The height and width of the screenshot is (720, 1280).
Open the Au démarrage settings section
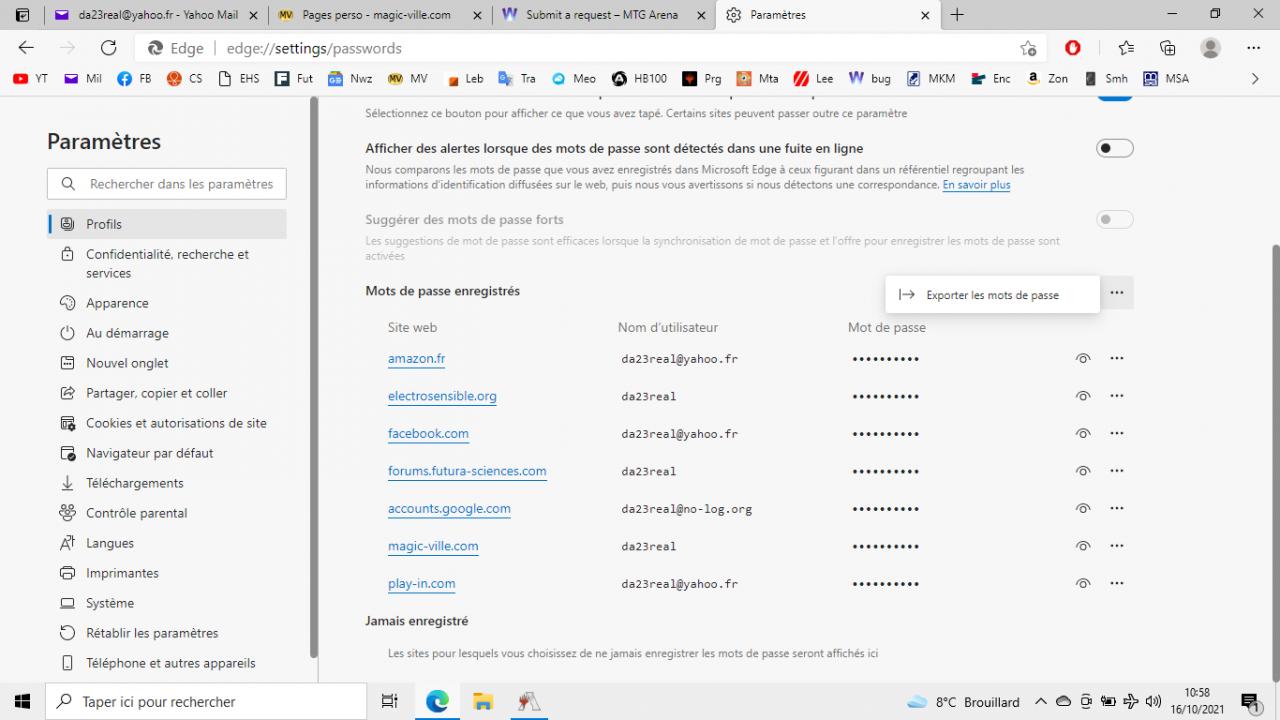[167, 333]
